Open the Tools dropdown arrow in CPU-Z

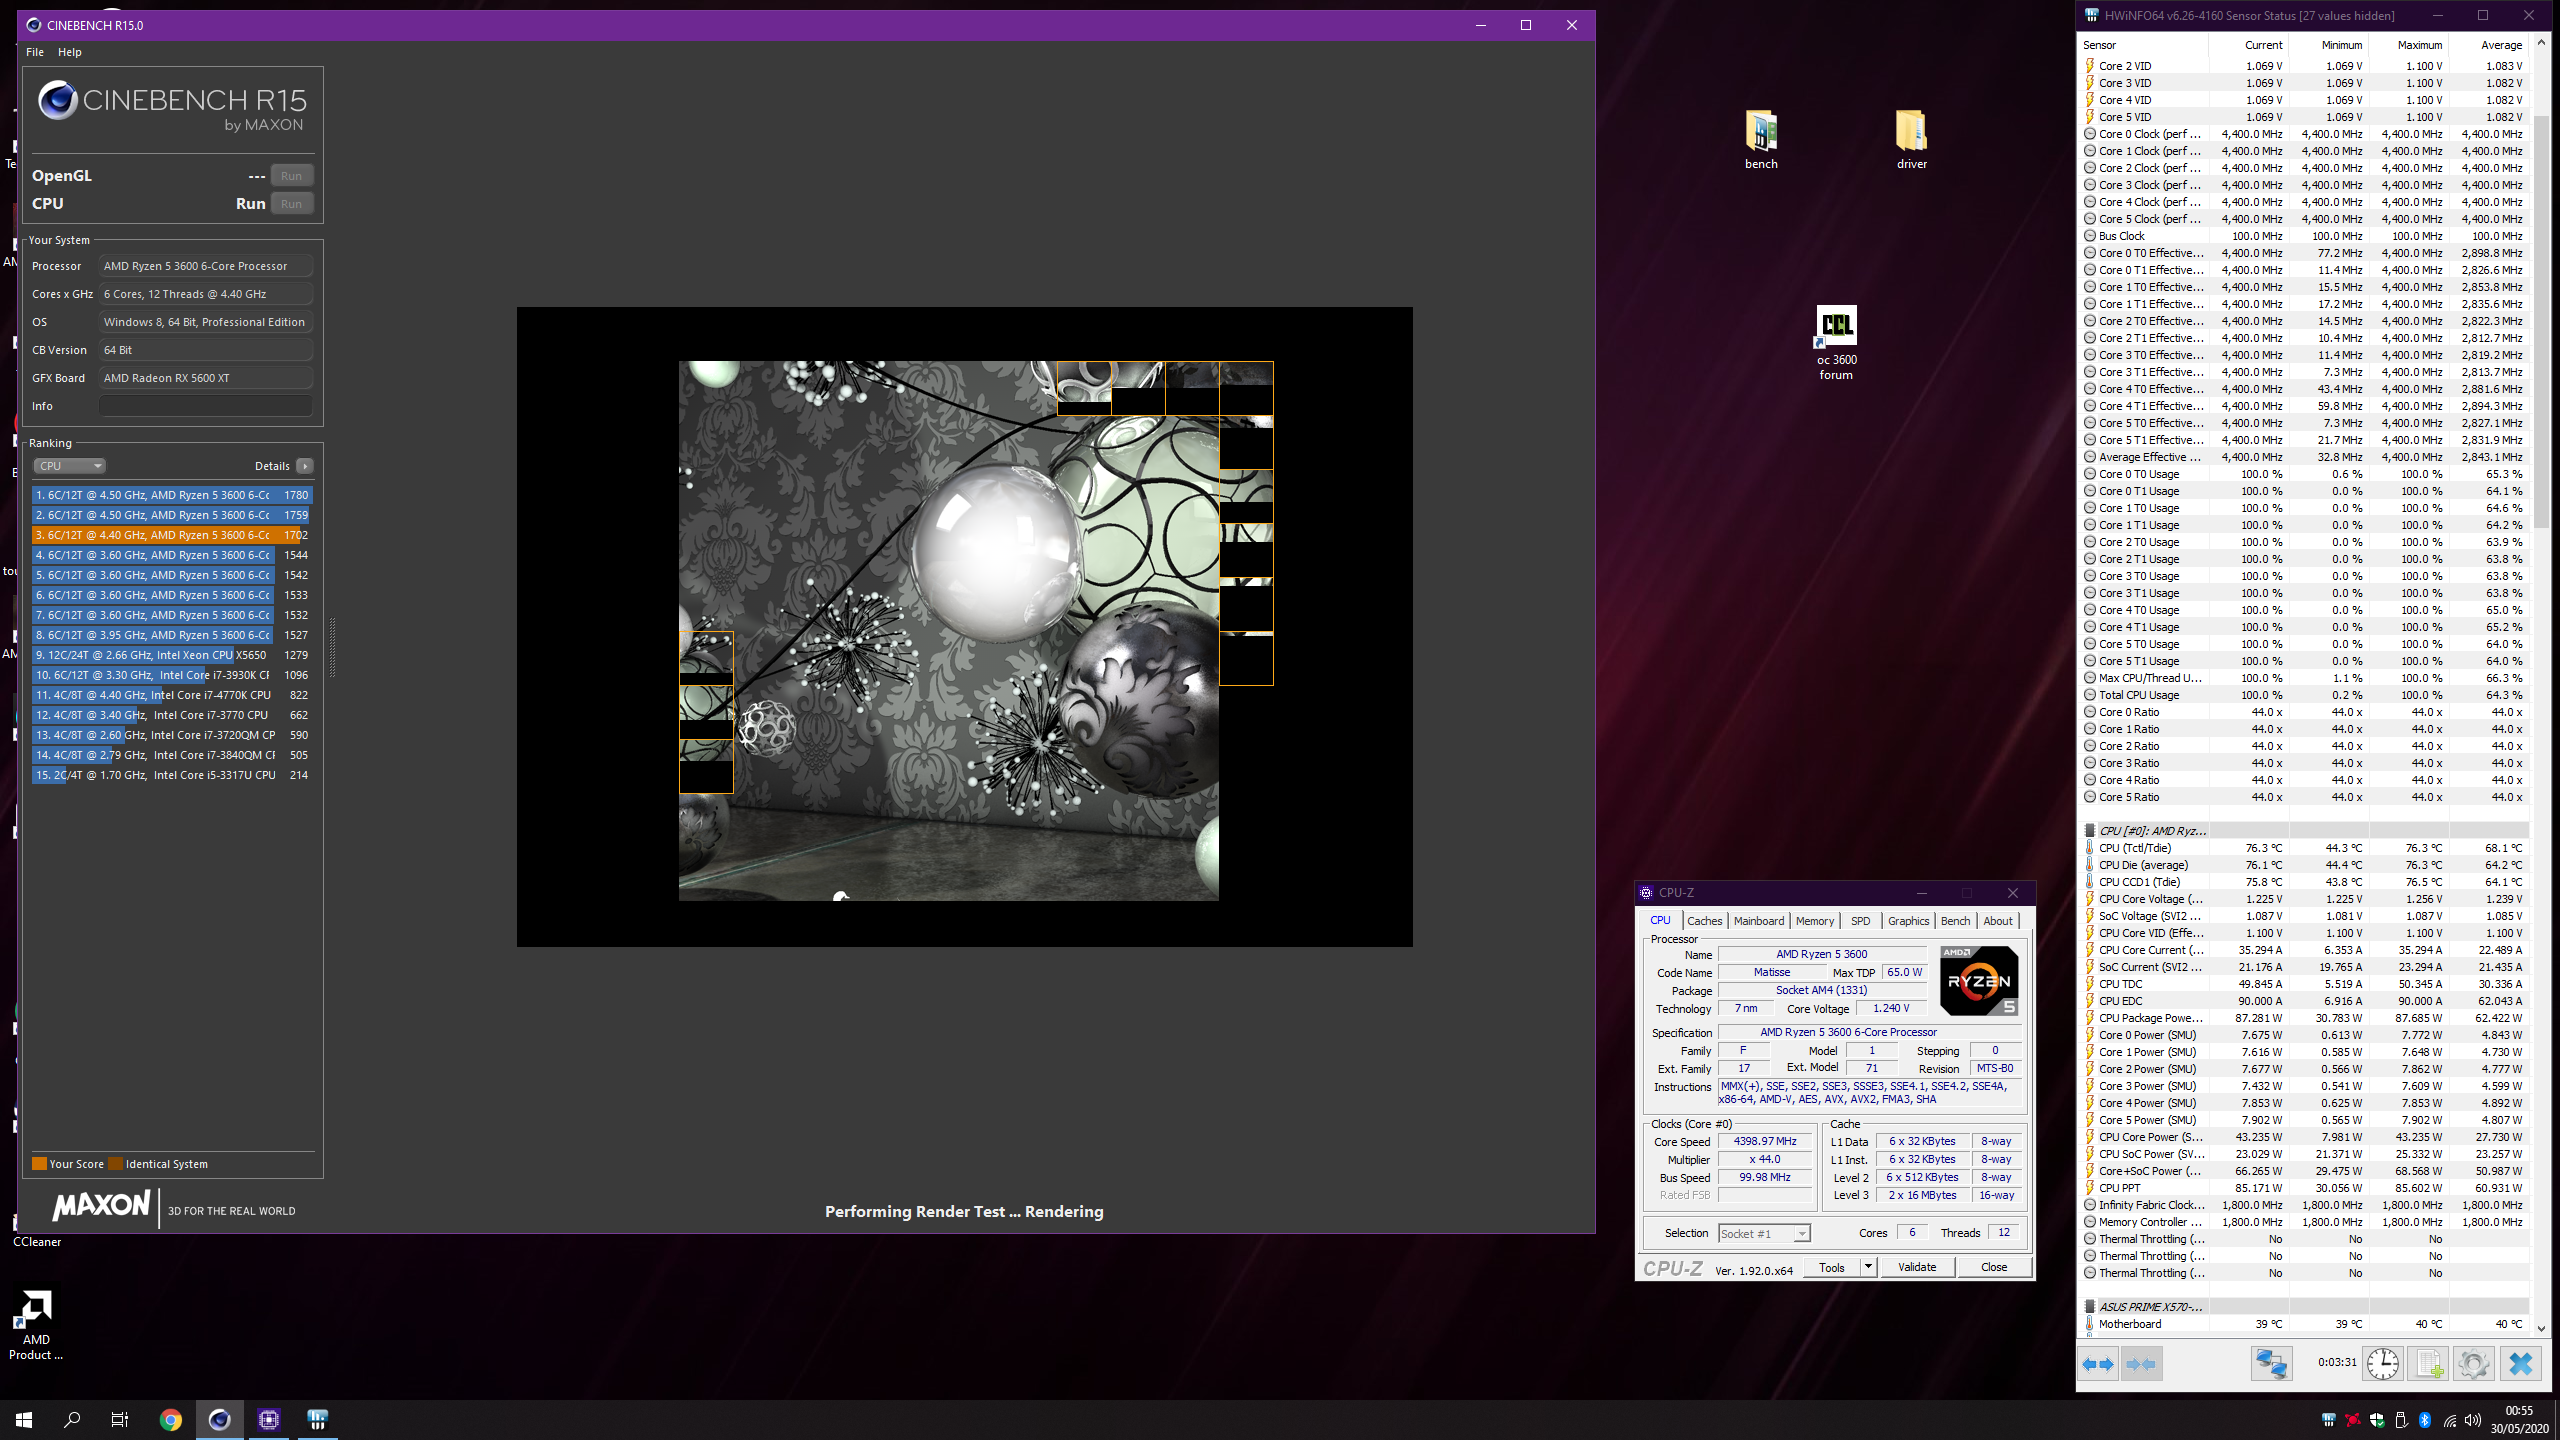point(1867,1267)
